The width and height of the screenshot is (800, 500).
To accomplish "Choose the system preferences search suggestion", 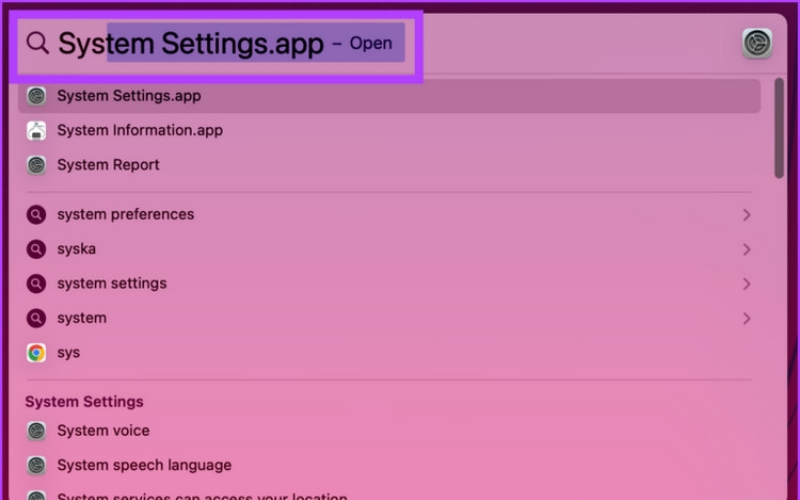I will pos(389,215).
